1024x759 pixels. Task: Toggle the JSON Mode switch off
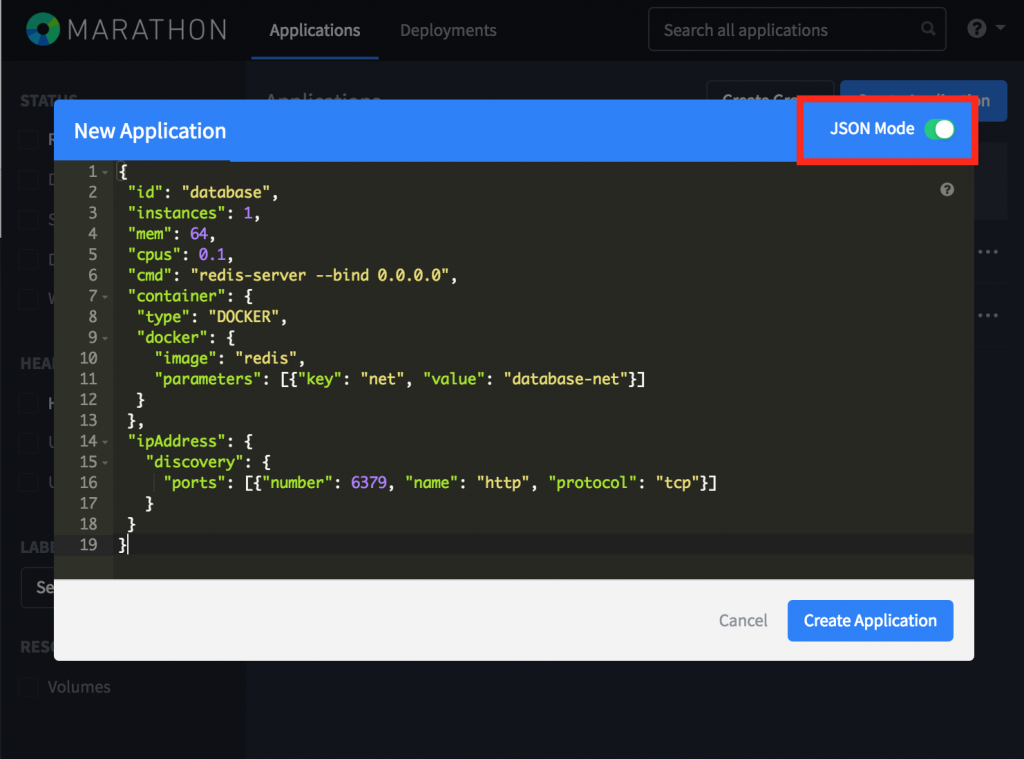(x=939, y=129)
